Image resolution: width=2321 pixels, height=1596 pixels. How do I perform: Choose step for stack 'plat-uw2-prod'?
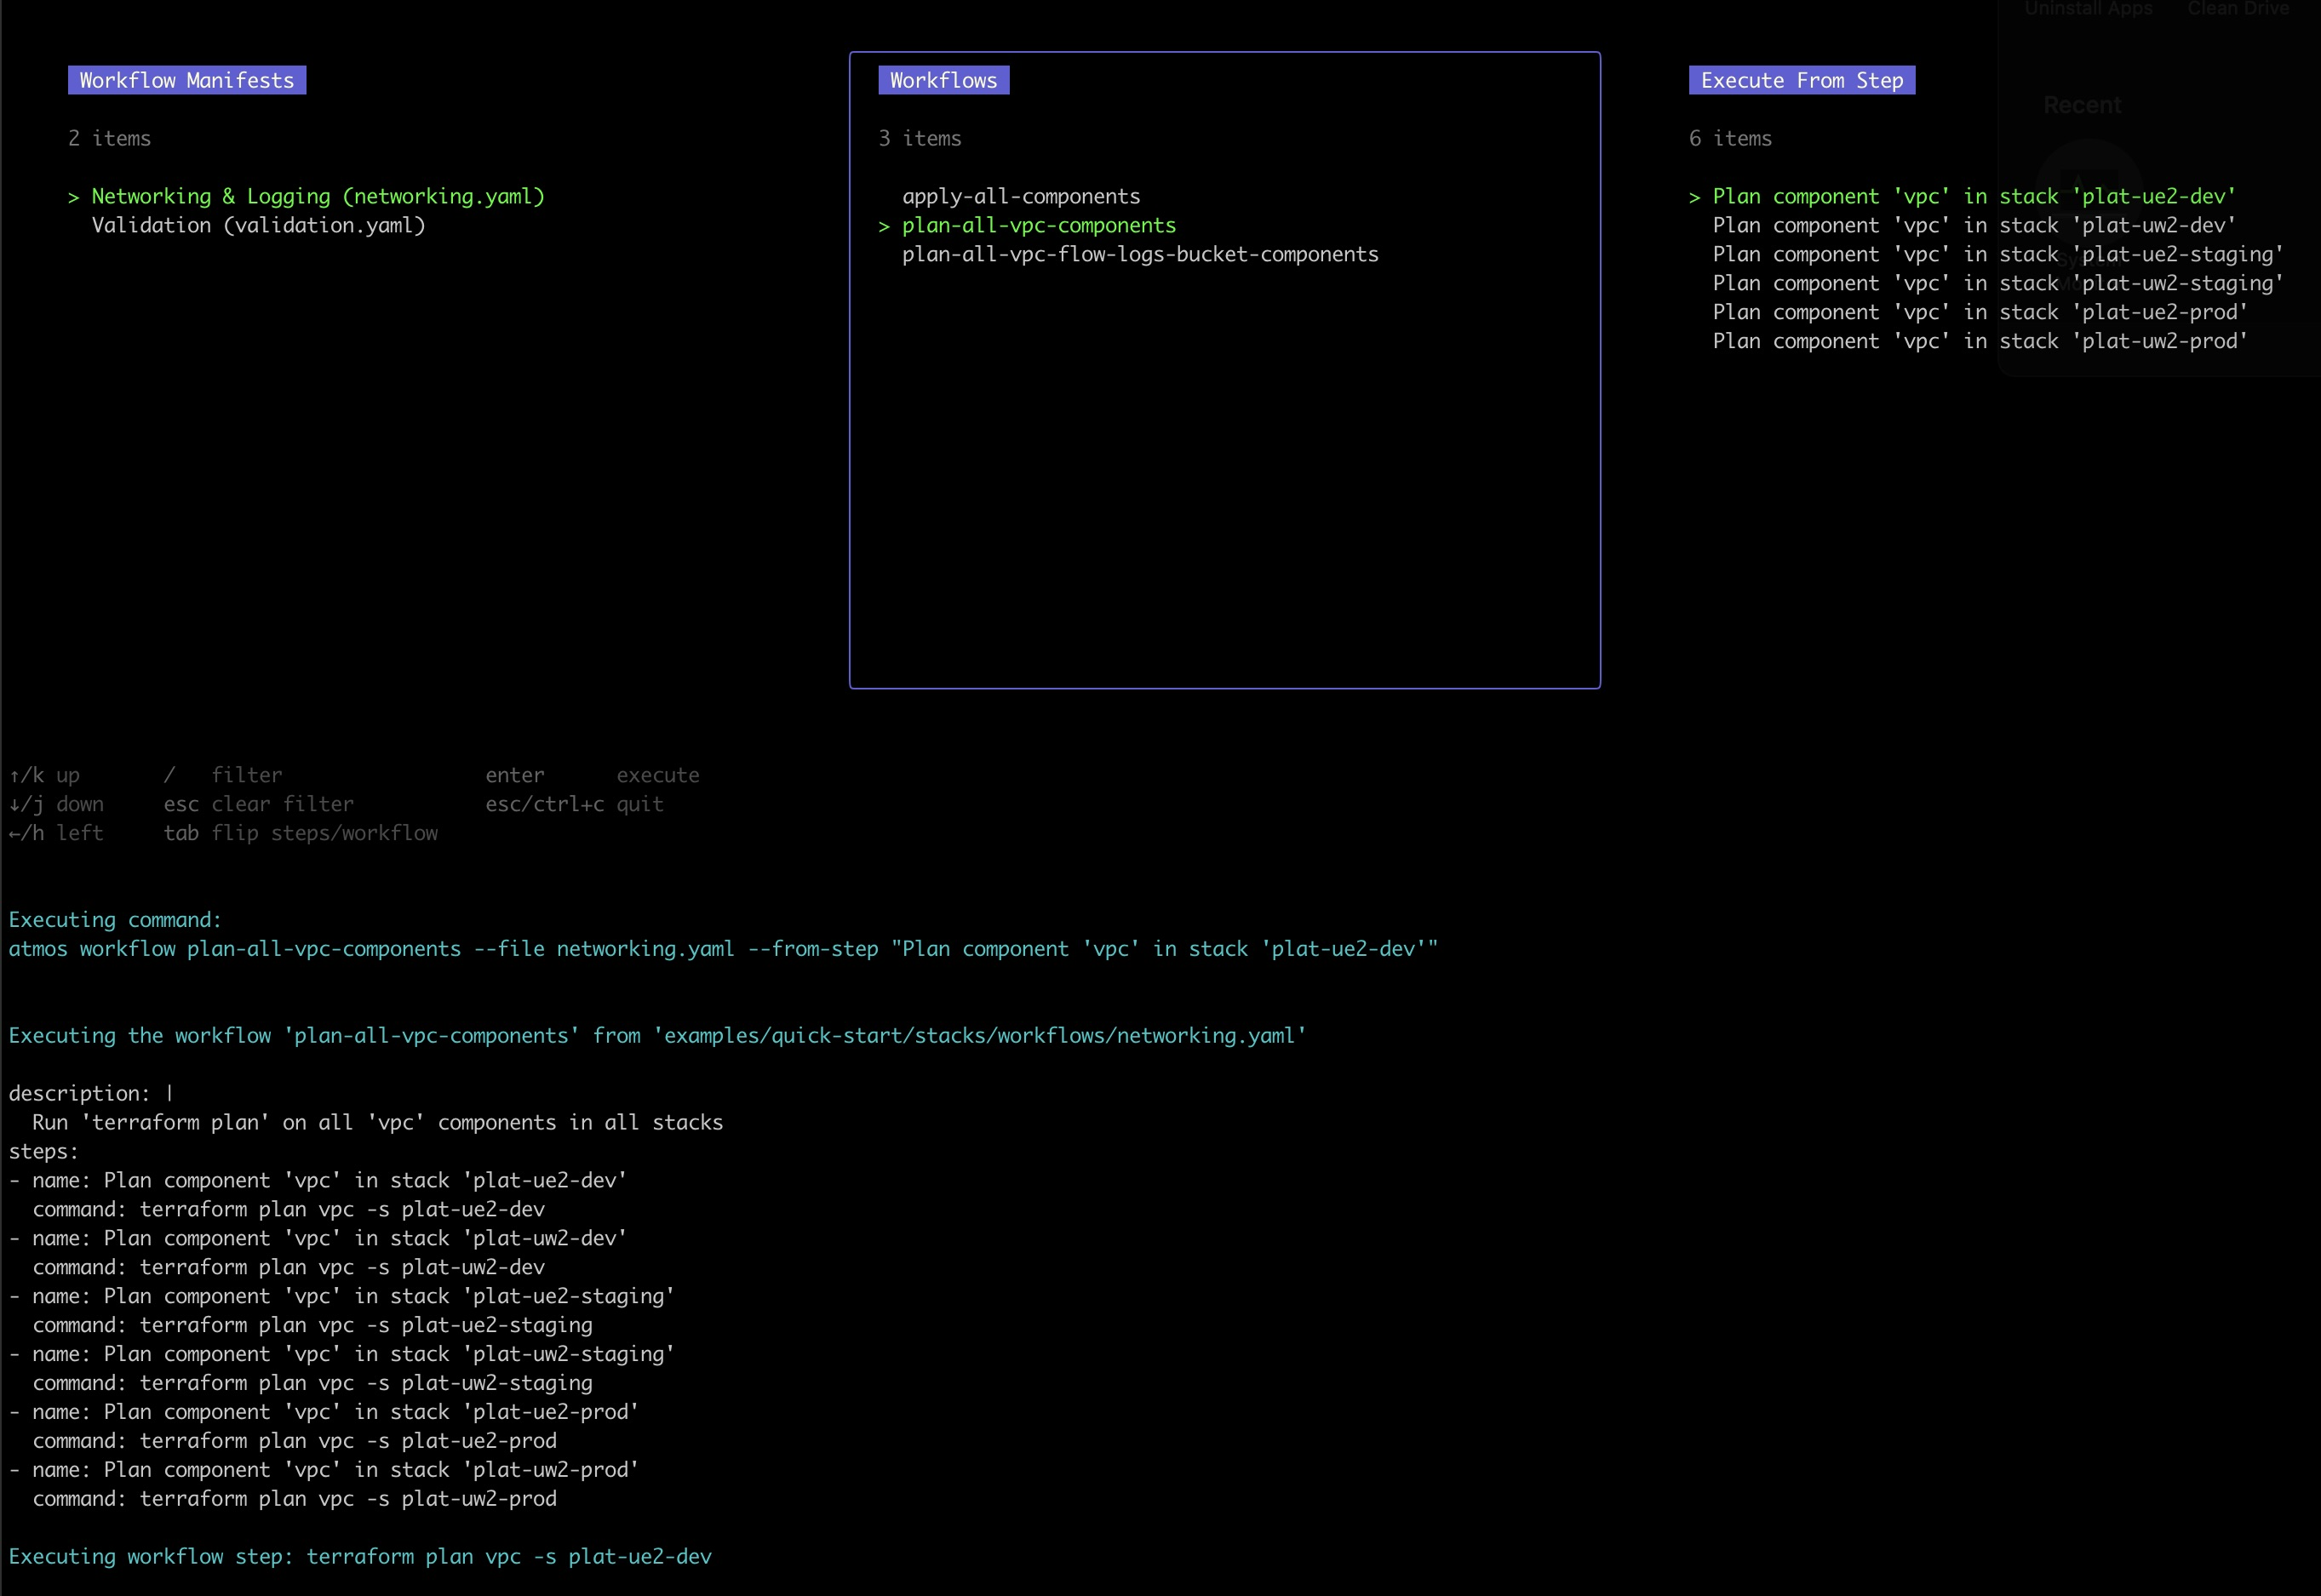point(1979,341)
